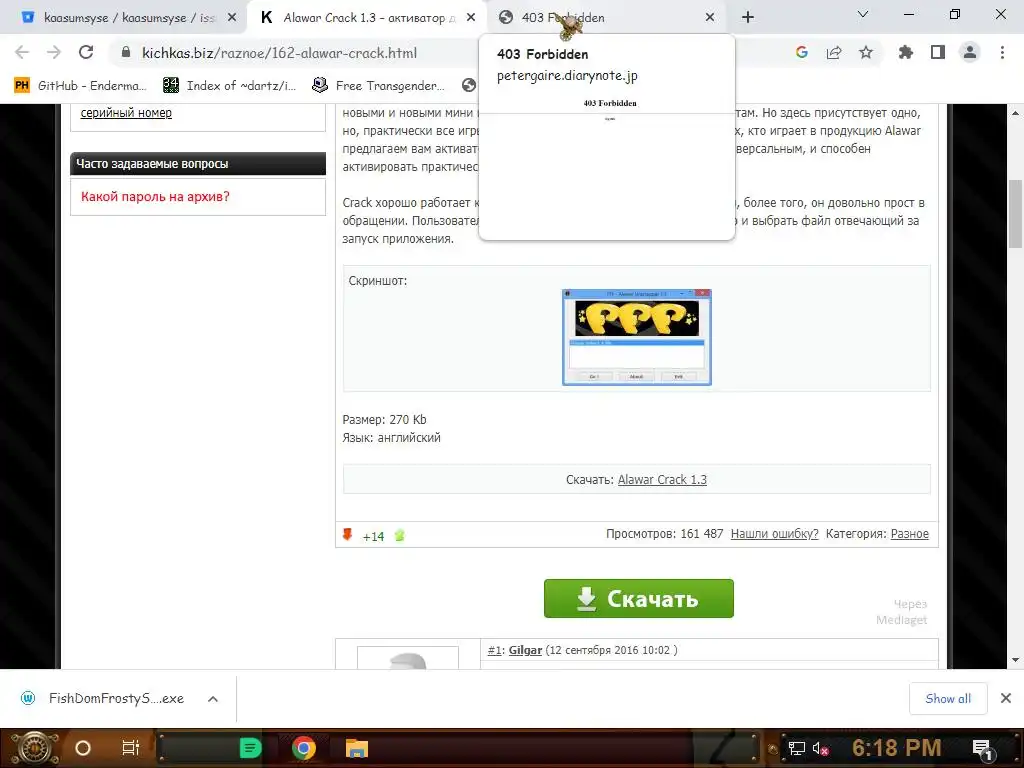The width and height of the screenshot is (1024, 768).
Task: Click the lock icon in the address bar
Action: tap(126, 52)
